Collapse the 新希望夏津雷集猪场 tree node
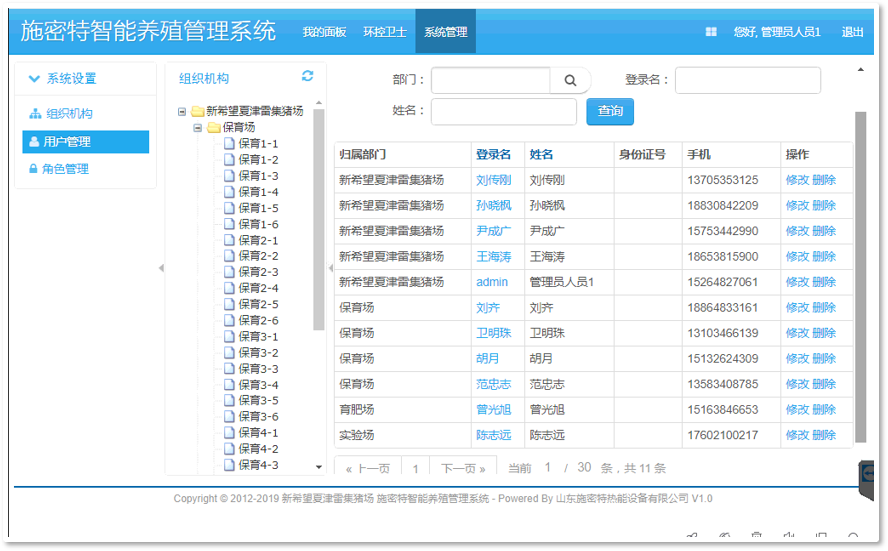The width and height of the screenshot is (888, 551). pos(181,112)
